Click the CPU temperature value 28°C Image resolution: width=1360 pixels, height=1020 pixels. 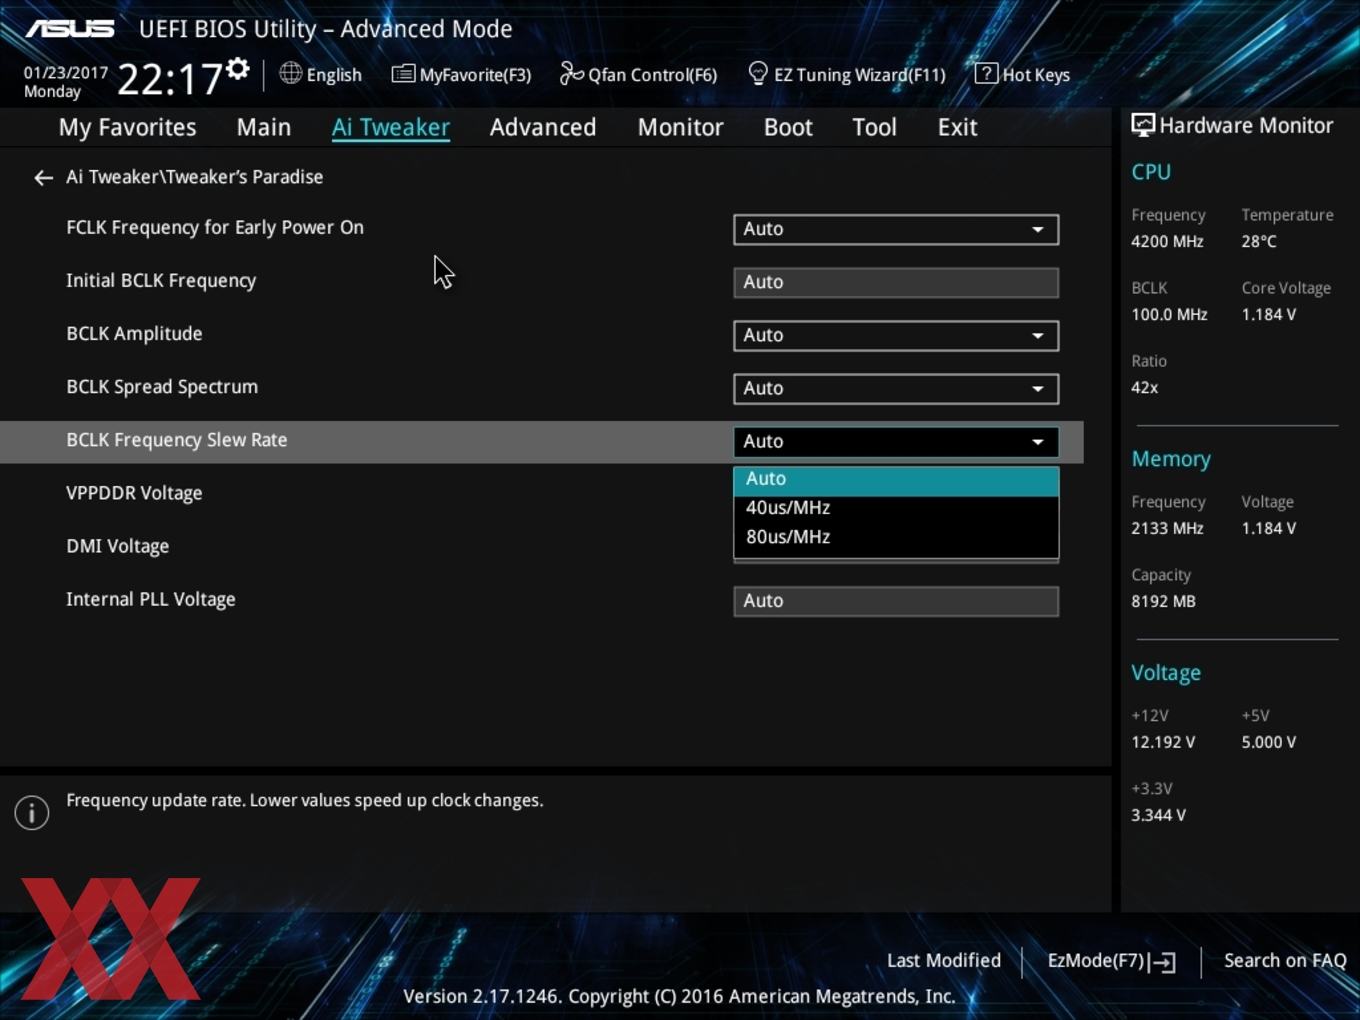coord(1259,242)
